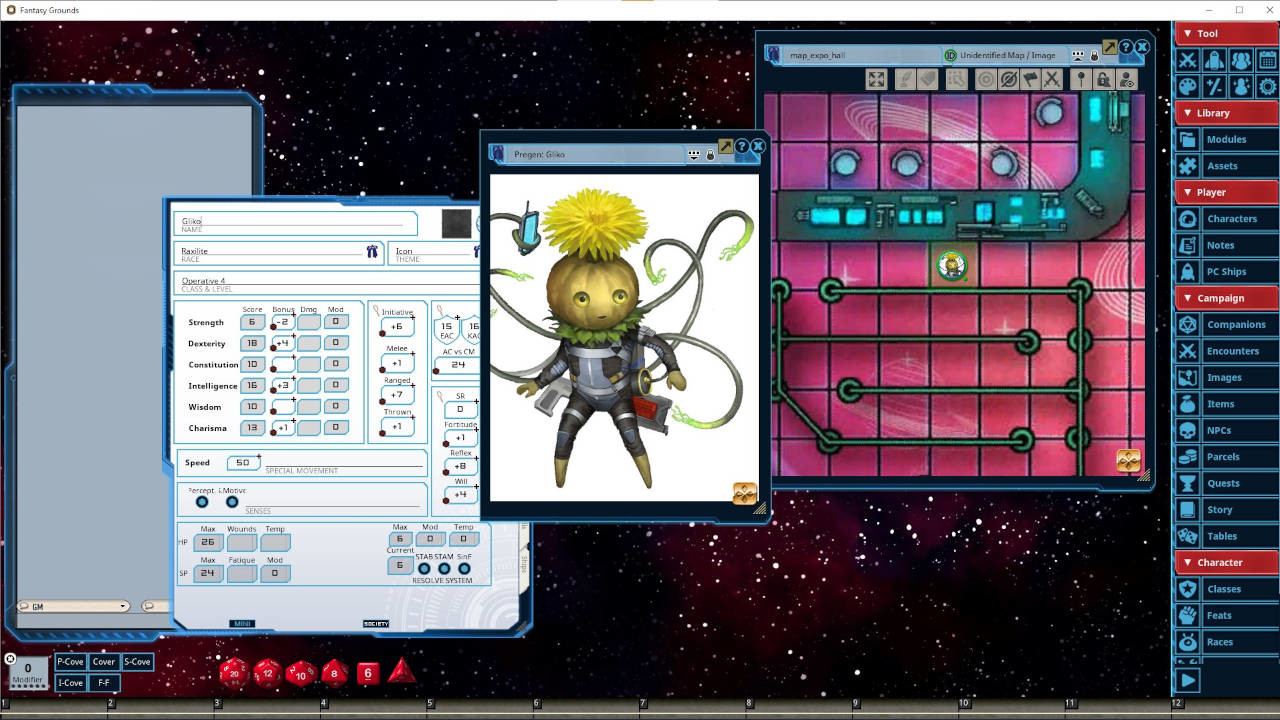Click the crossed swords icon in map toolbar
This screenshot has width=1280, height=720.
1052,80
